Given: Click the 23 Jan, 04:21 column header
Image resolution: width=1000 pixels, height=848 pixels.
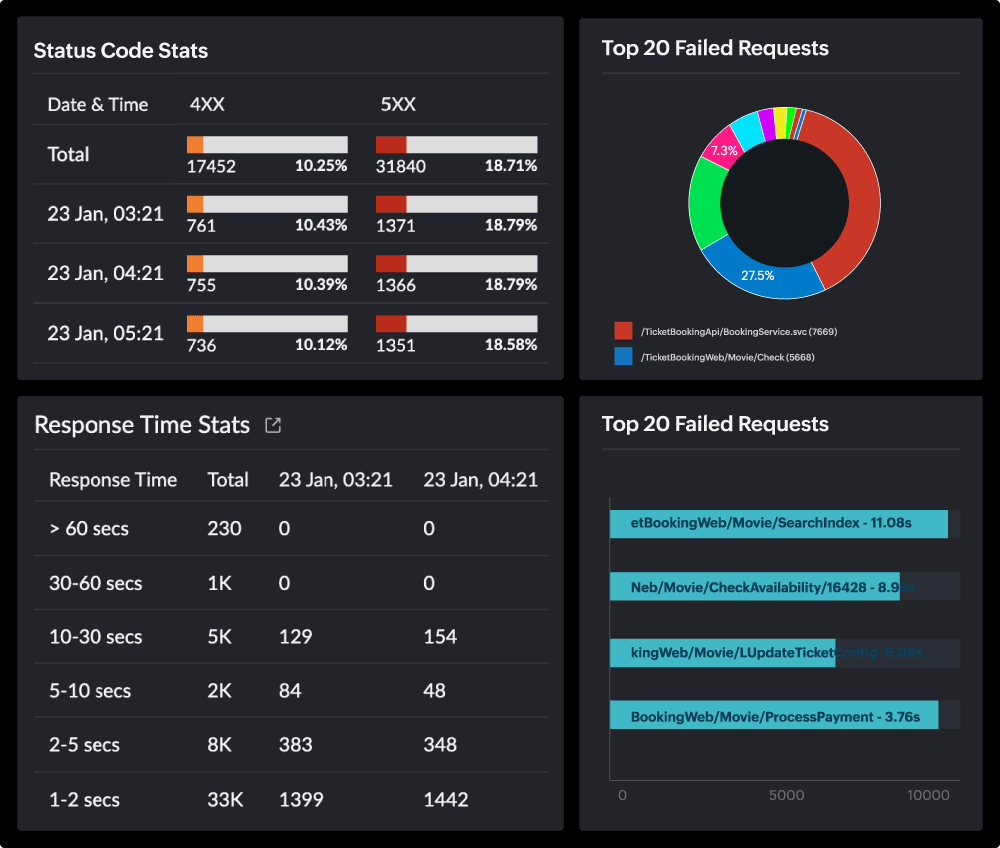Looking at the screenshot, I should [480, 479].
